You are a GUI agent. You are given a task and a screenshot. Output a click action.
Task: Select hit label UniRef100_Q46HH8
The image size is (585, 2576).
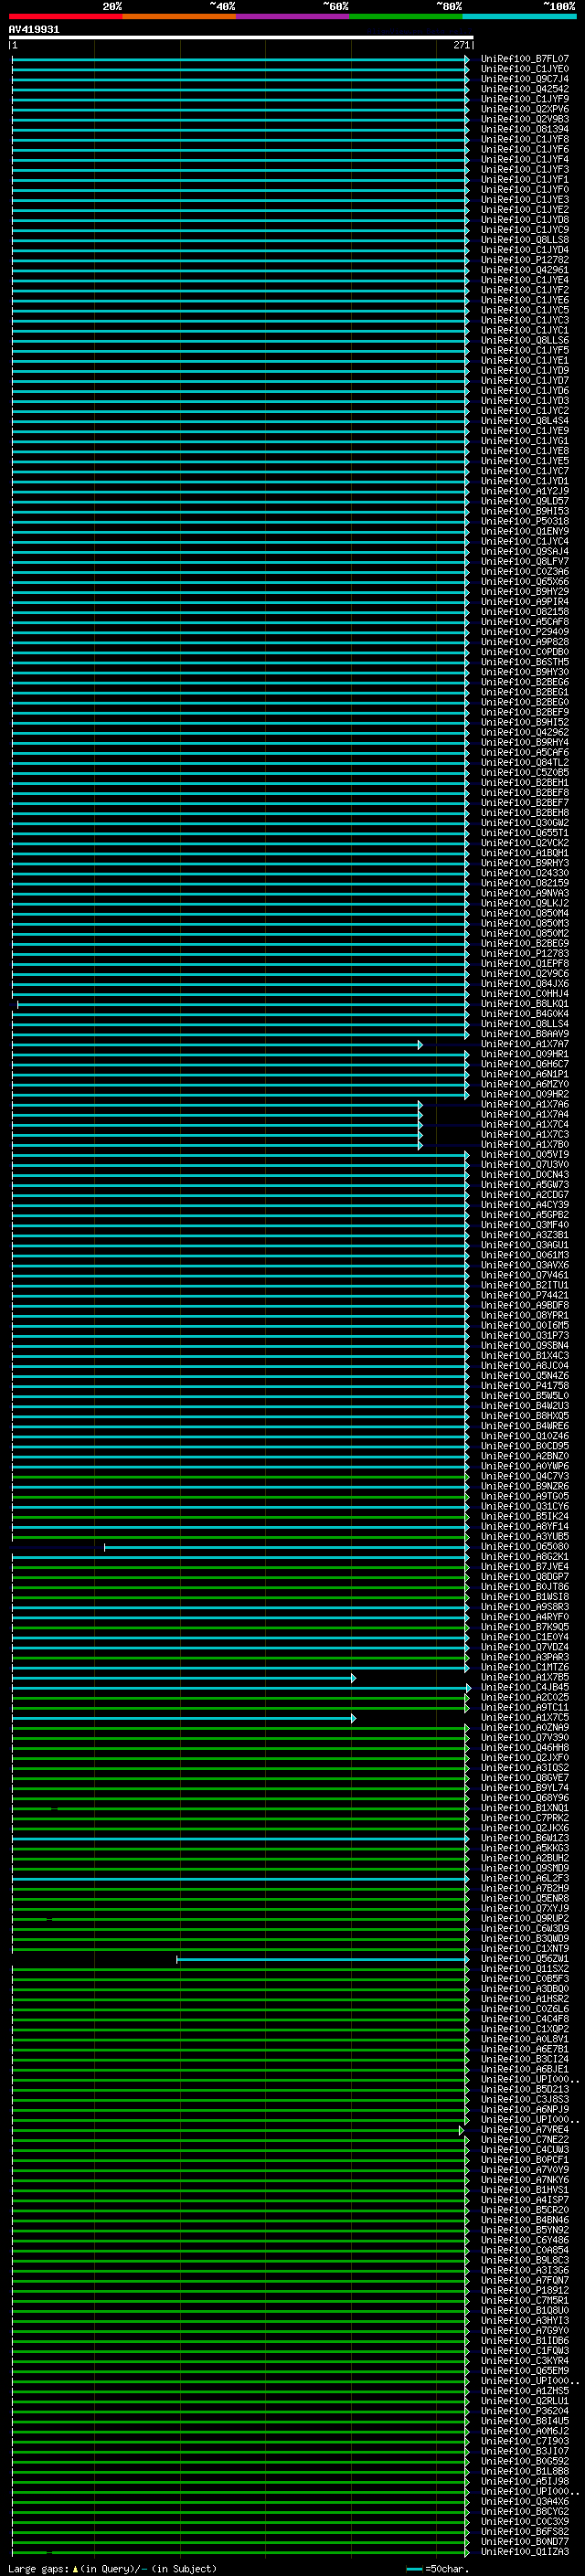tap(525, 1747)
